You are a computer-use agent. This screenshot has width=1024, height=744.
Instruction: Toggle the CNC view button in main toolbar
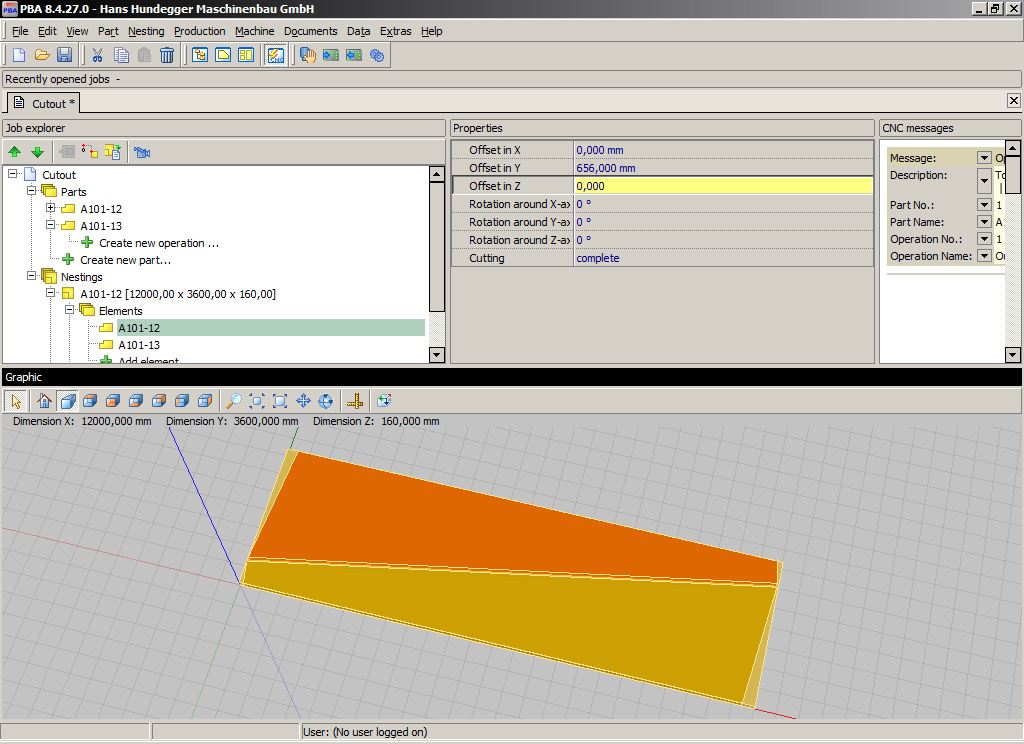coord(275,55)
